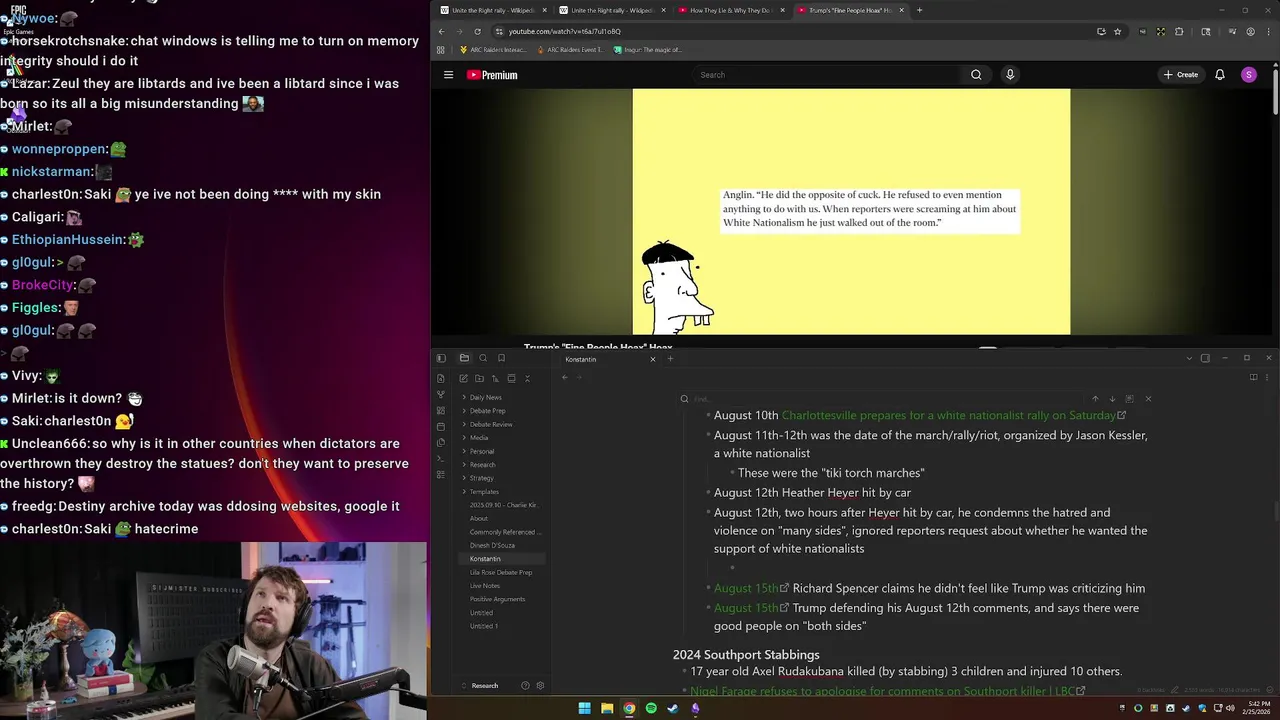Click the insert template ribbon icon

click(441, 442)
